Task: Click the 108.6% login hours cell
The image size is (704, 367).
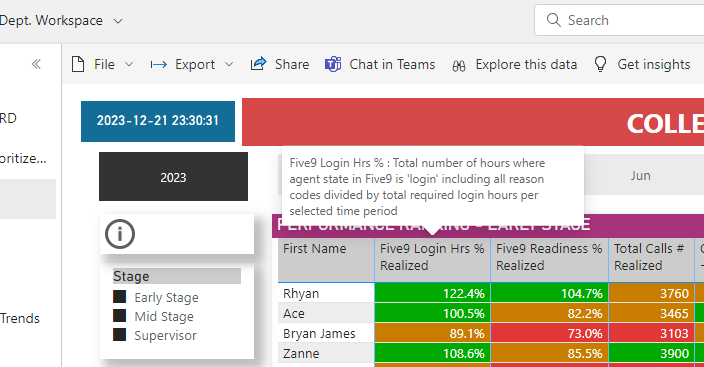Action: click(x=432, y=354)
